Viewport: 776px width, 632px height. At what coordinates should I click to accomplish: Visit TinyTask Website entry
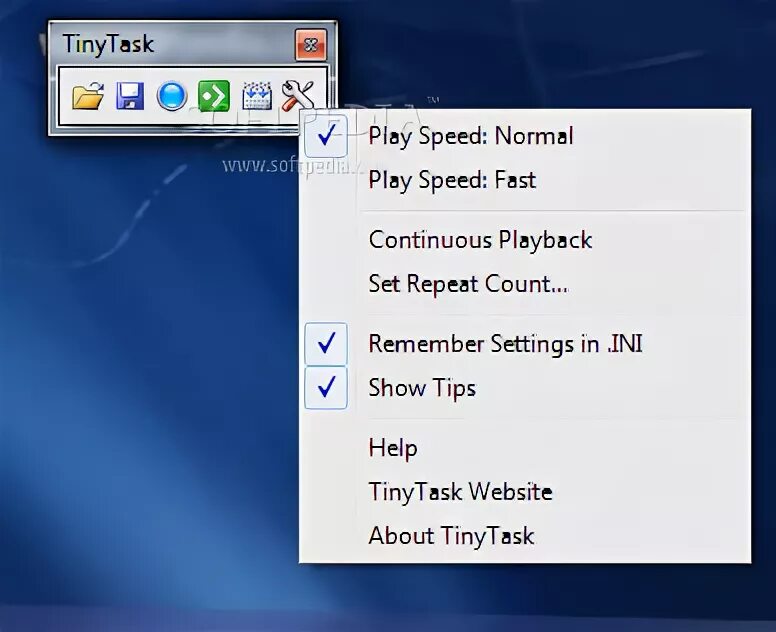click(525, 491)
